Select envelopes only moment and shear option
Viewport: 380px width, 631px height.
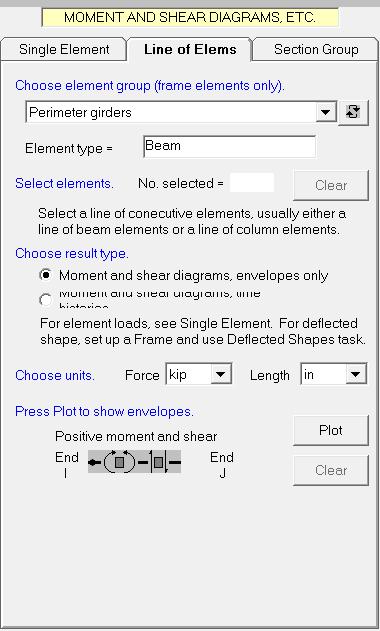click(x=46, y=275)
